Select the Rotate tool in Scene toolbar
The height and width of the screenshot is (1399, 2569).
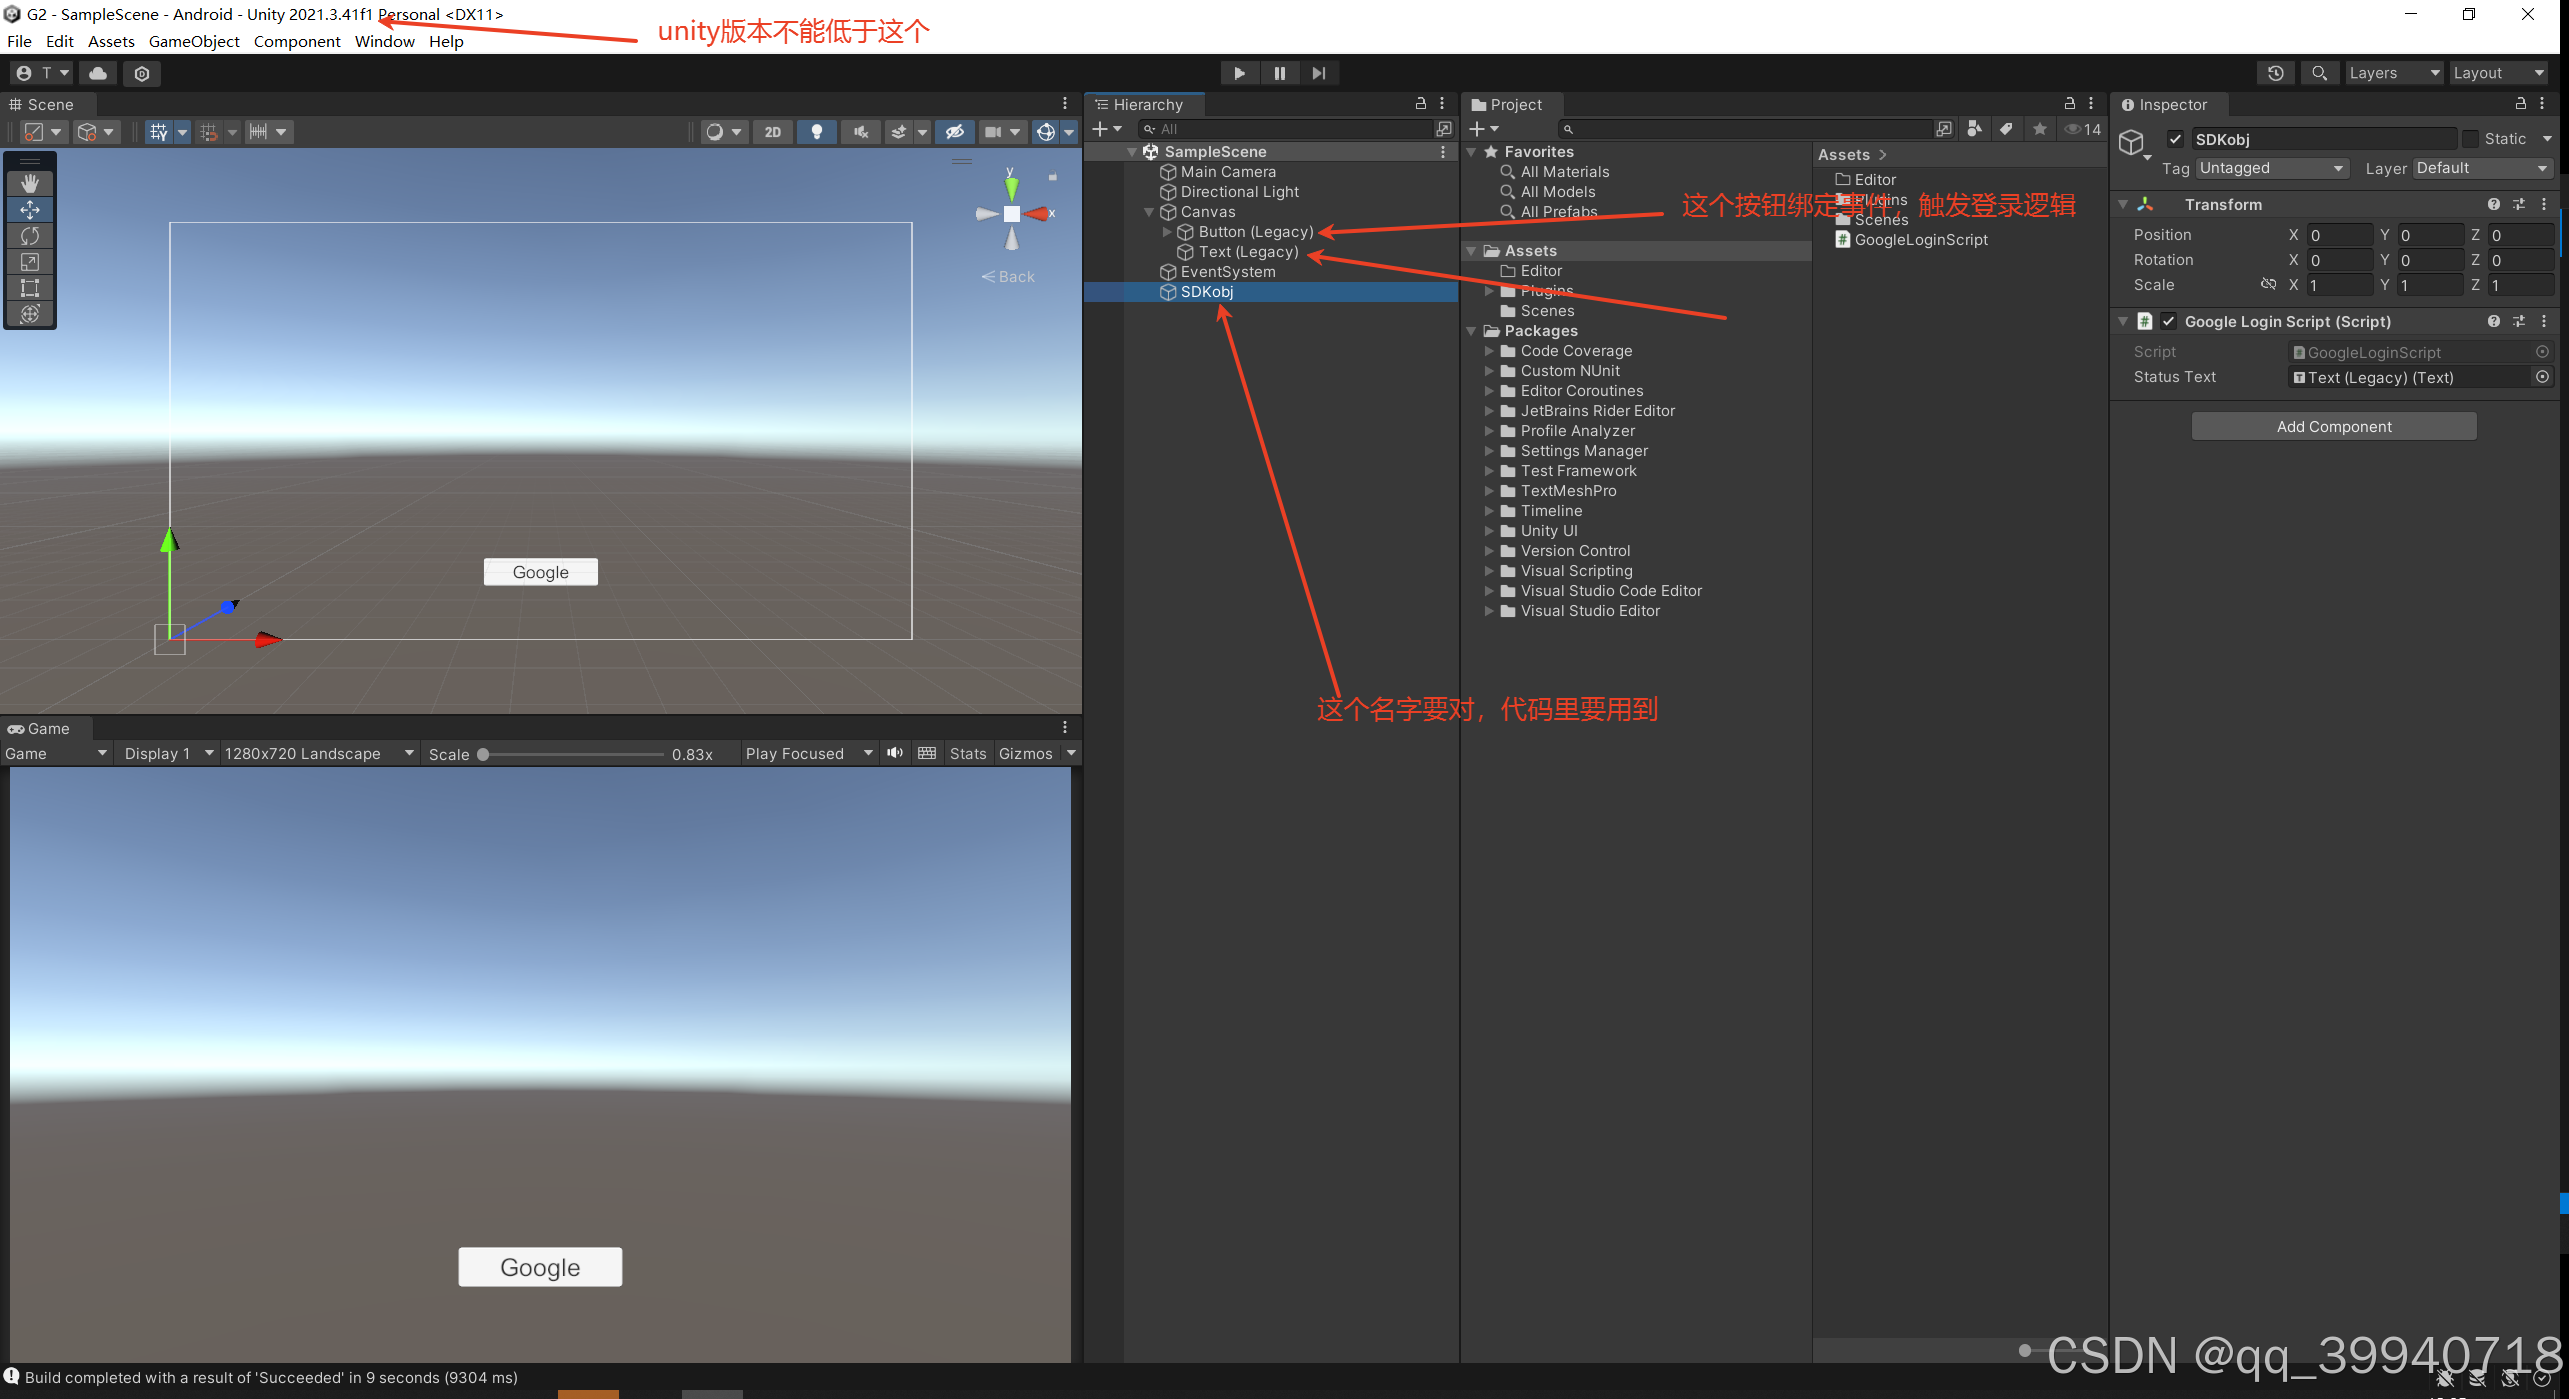tap(30, 236)
